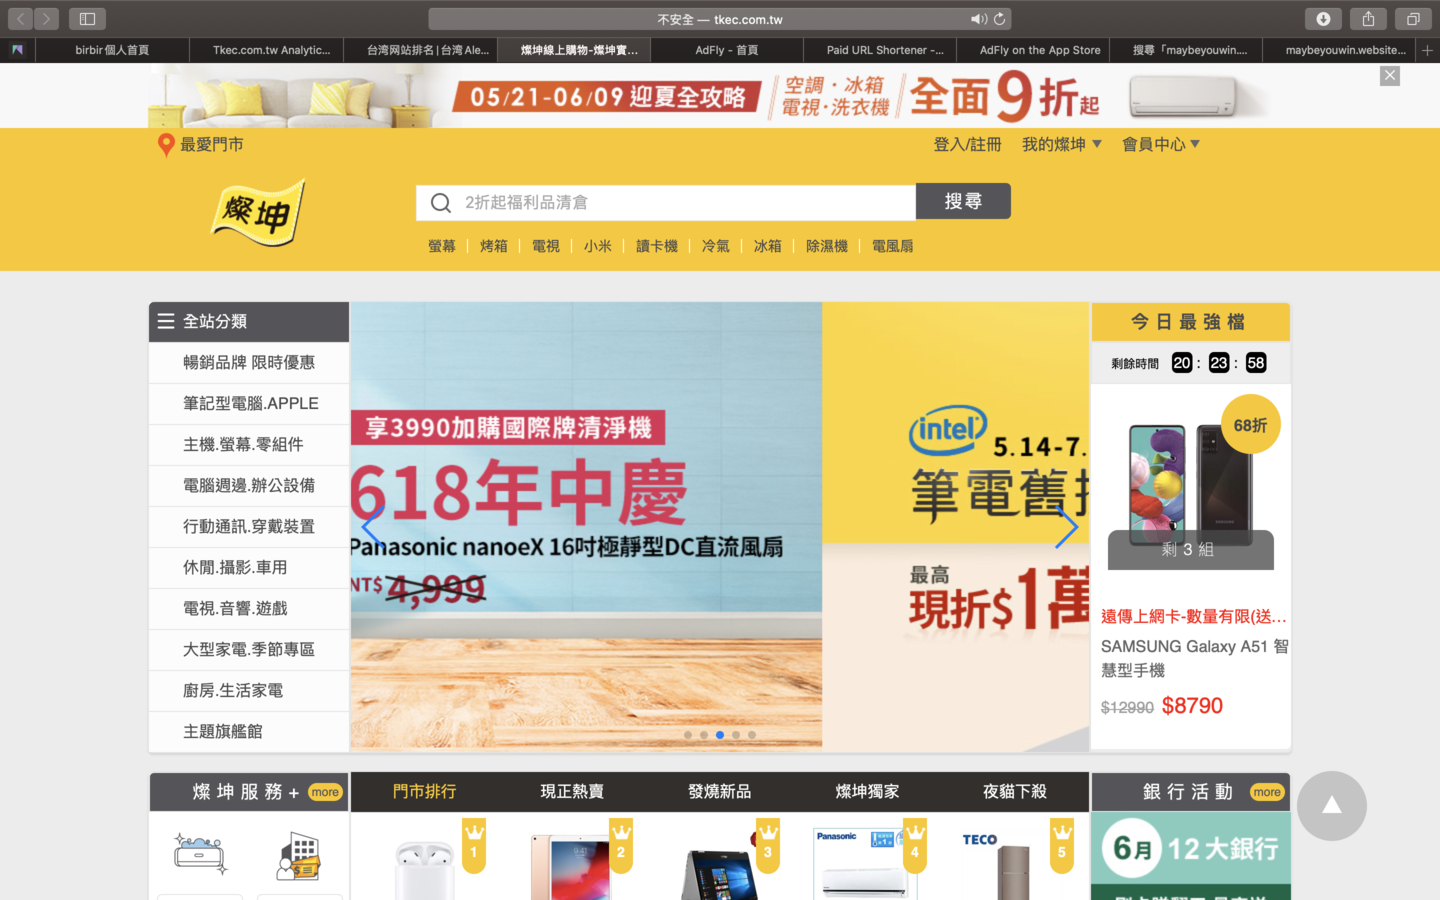Expand 大型家電.季節專區 category

click(x=249, y=650)
